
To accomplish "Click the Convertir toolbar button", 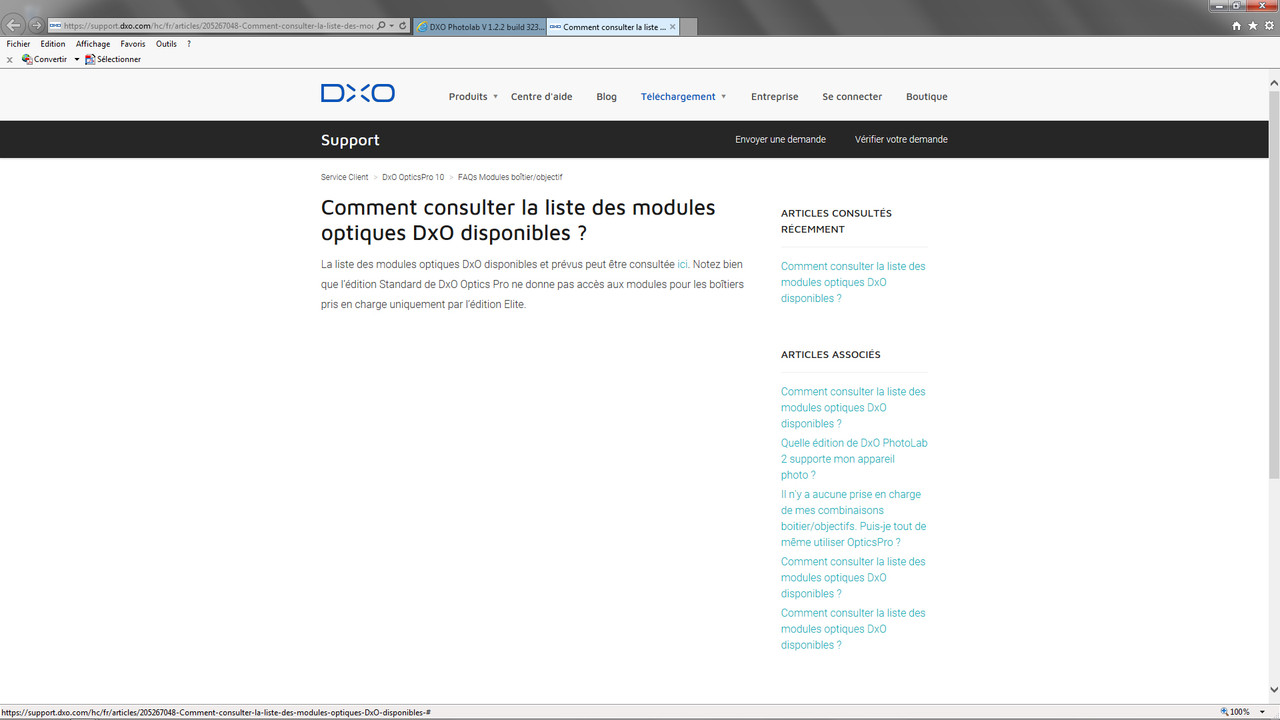I will click(x=45, y=59).
